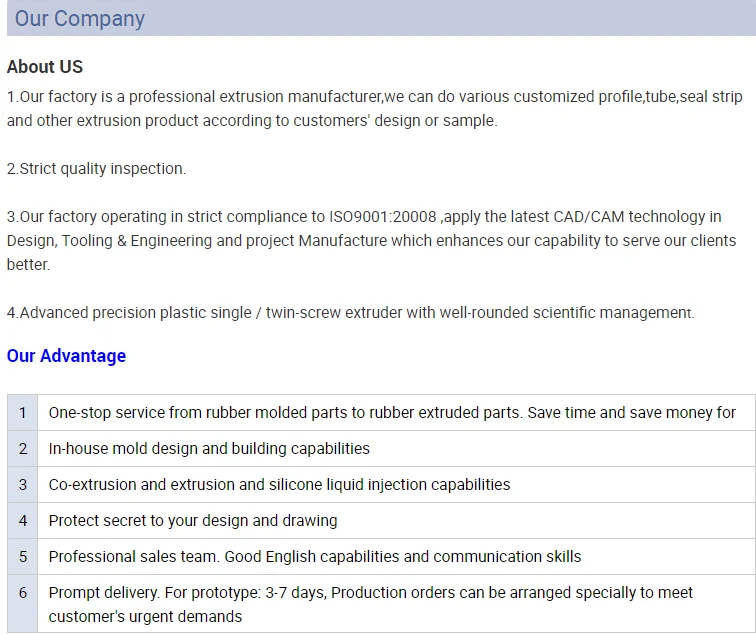Select row number 4 cell
The width and height of the screenshot is (756, 634).
[x=23, y=521]
